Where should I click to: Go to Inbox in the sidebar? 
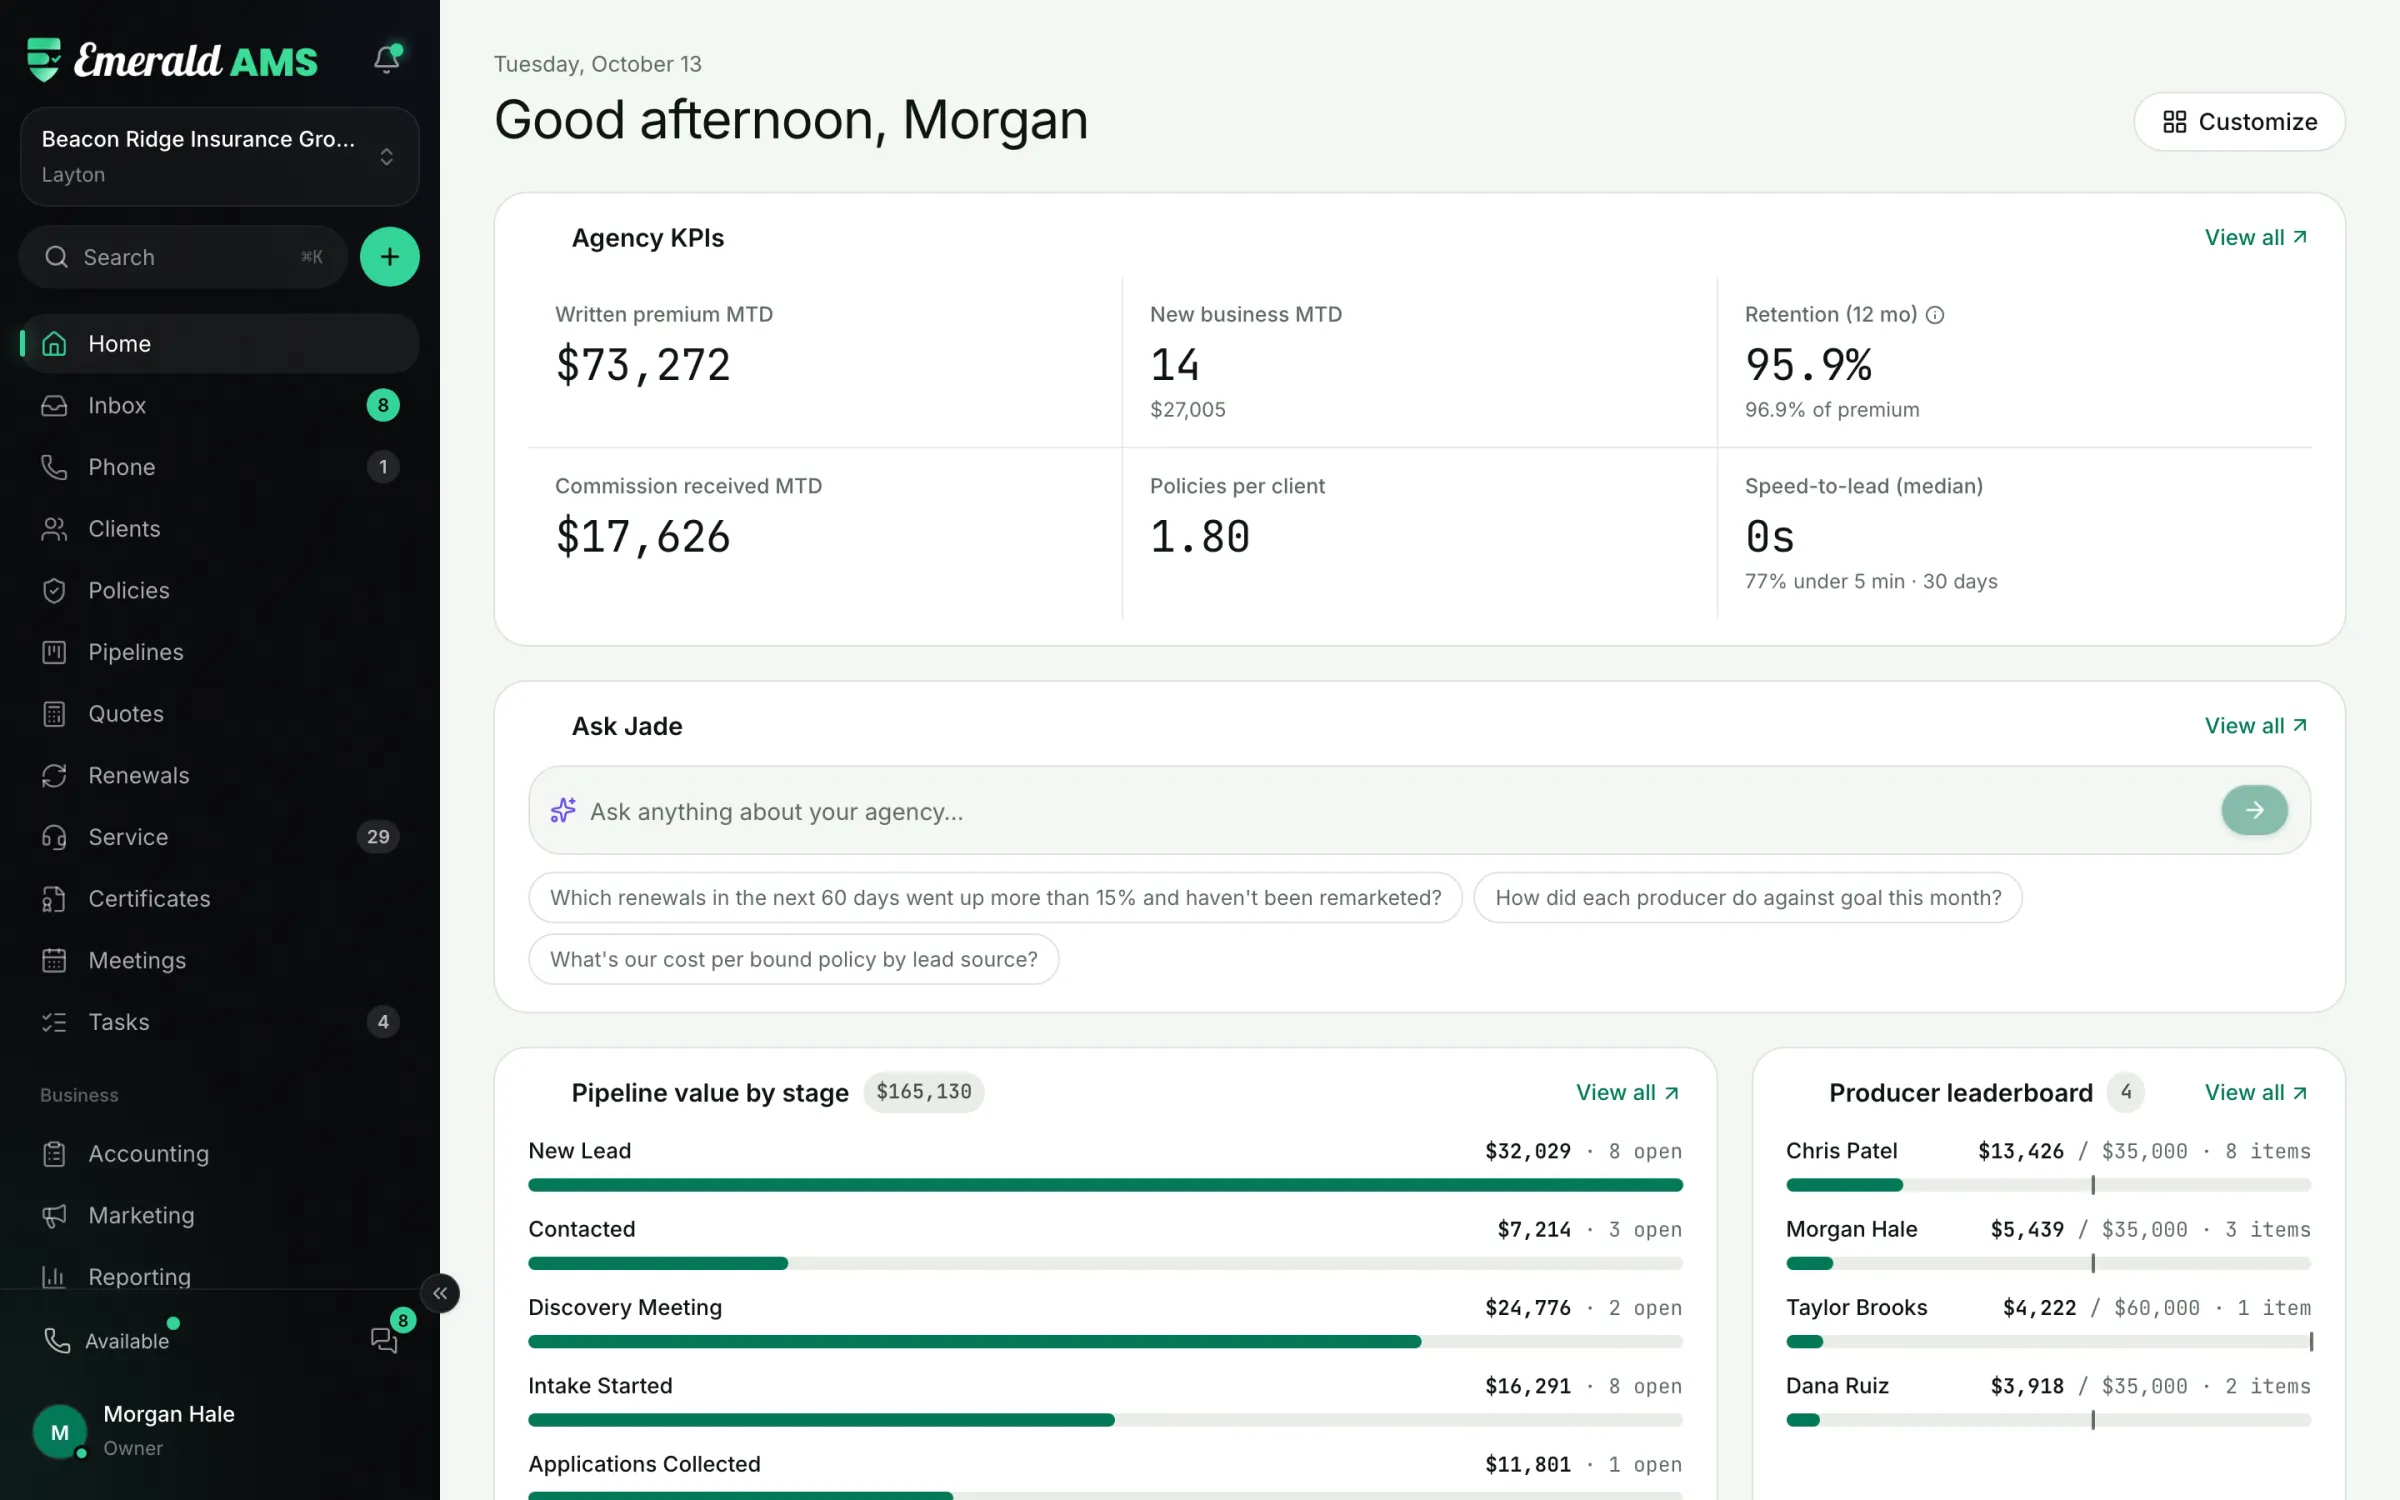point(220,405)
